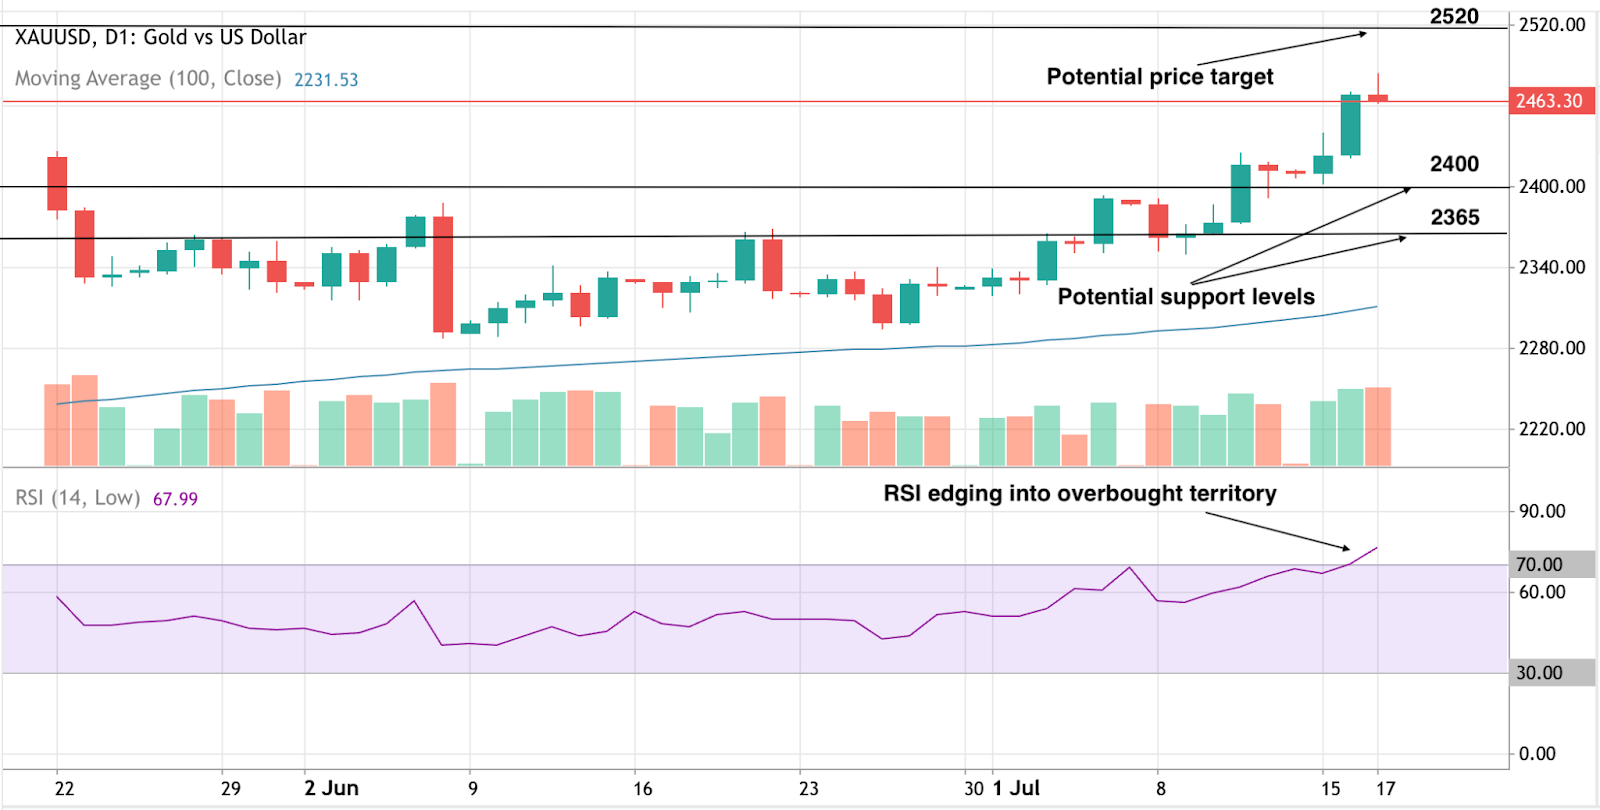This screenshot has height=810, width=1600.
Task: Click the bold 2520 price level label
Action: pos(1454,16)
